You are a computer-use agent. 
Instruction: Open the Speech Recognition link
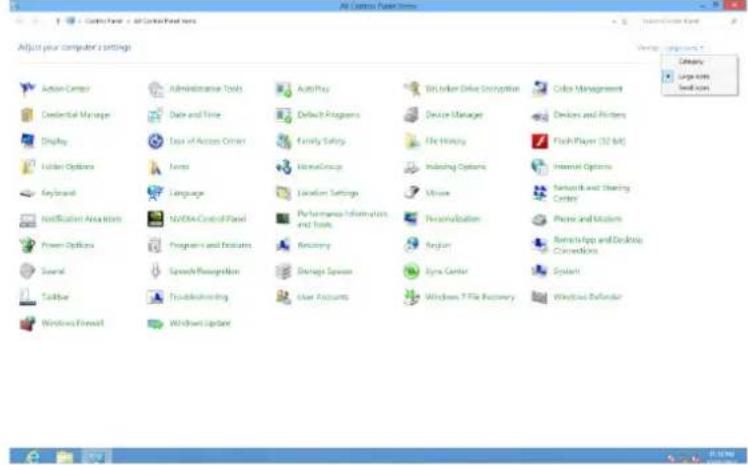coord(204,271)
